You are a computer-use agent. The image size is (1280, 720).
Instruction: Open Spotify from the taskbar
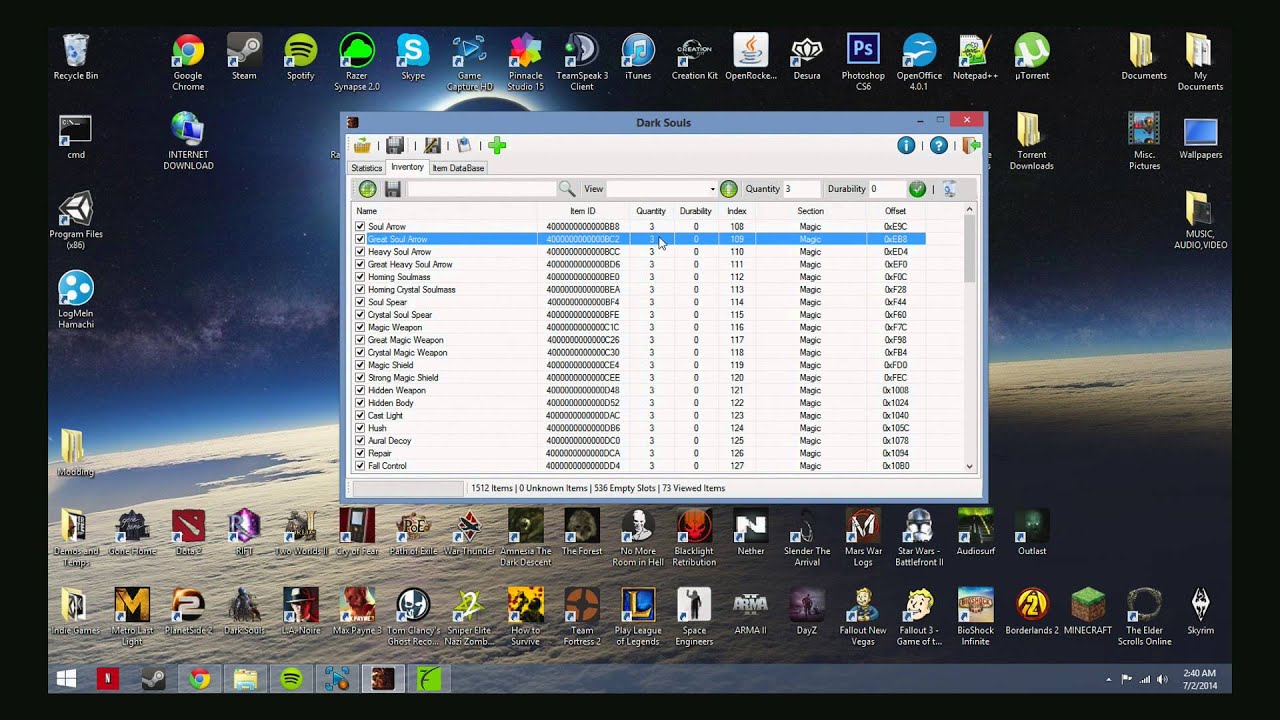(291, 679)
